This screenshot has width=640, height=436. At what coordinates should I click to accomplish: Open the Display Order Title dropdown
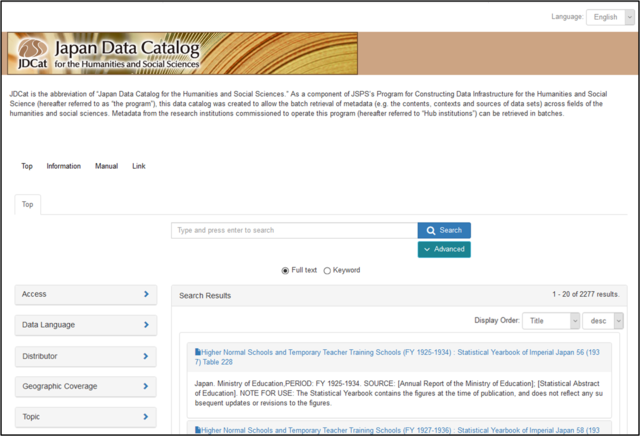(551, 321)
